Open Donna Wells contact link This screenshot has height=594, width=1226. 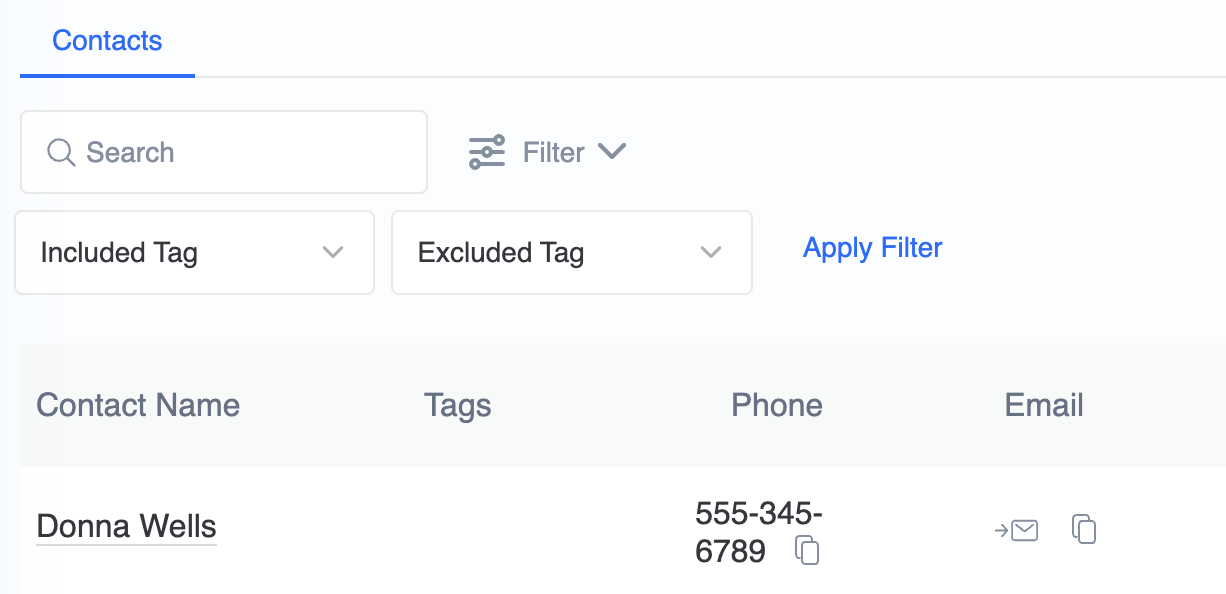tap(126, 526)
